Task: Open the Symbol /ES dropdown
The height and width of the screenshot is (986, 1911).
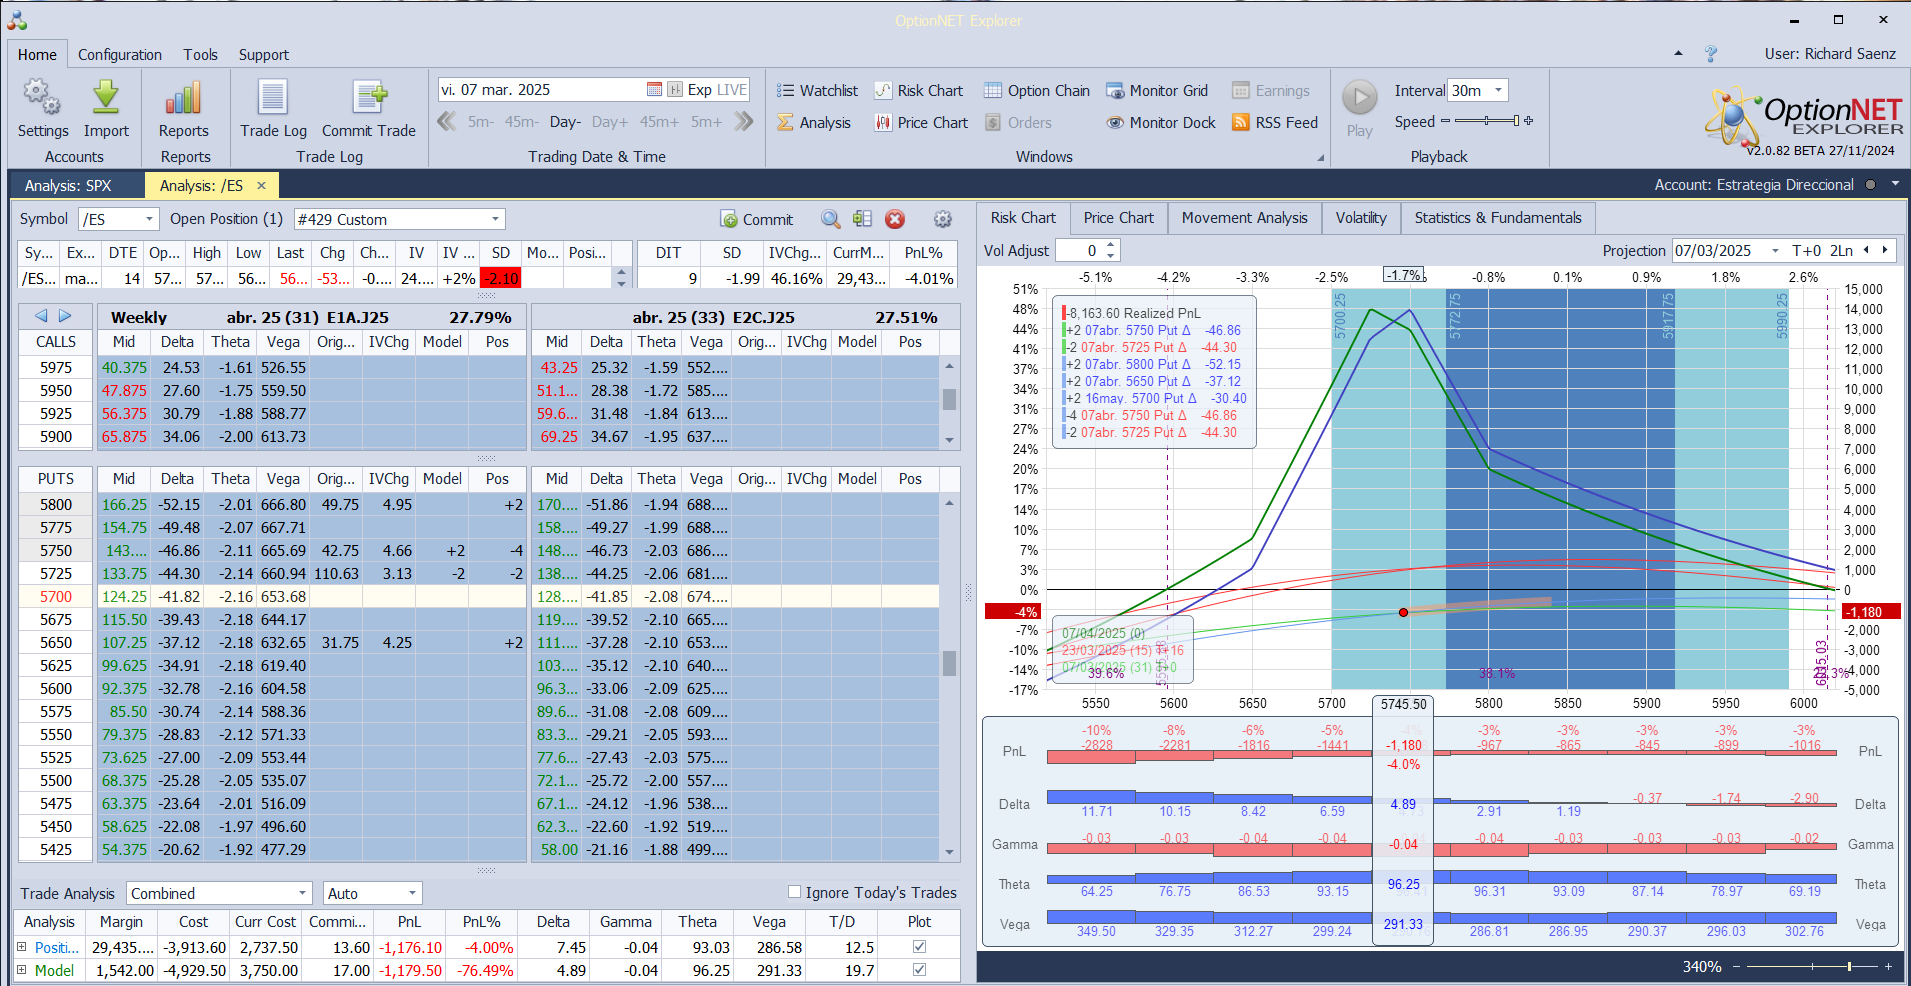Action: click(149, 219)
